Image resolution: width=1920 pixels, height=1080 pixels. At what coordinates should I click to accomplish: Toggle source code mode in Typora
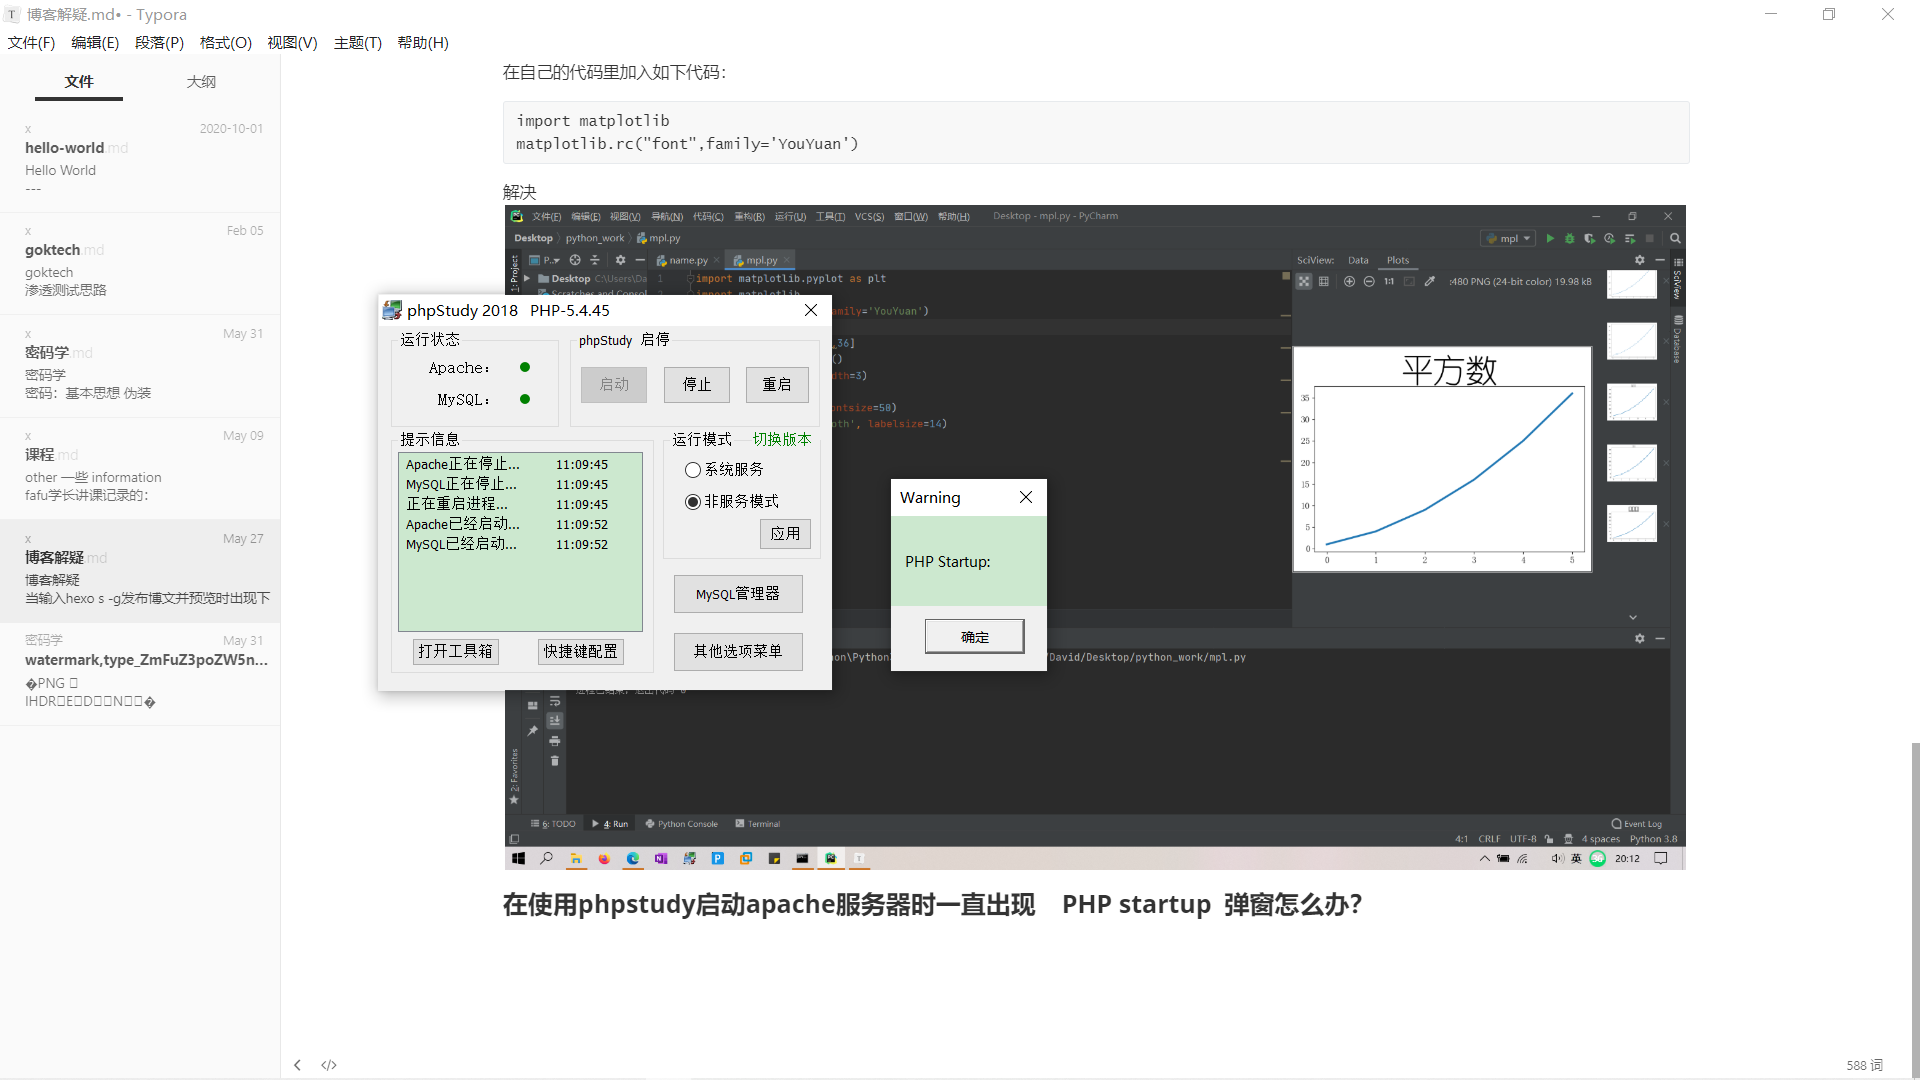pyautogui.click(x=328, y=1065)
